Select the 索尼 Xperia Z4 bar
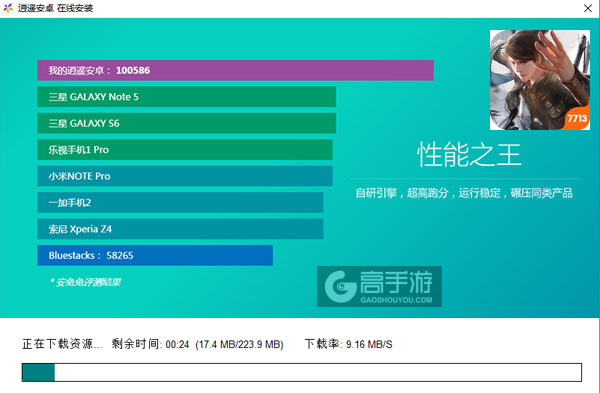 point(180,229)
